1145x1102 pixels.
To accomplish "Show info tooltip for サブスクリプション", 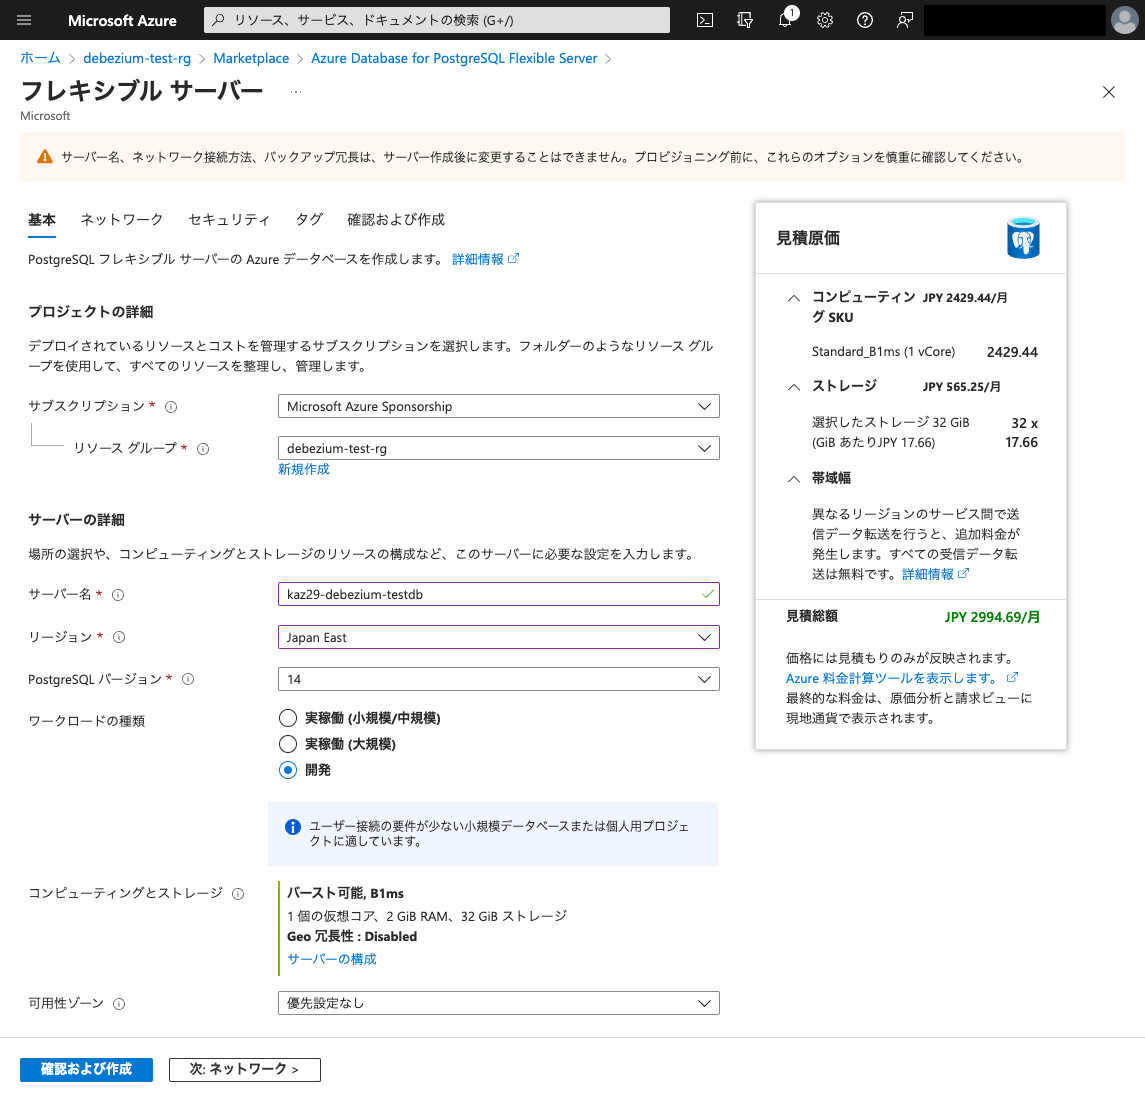I will (x=171, y=407).
